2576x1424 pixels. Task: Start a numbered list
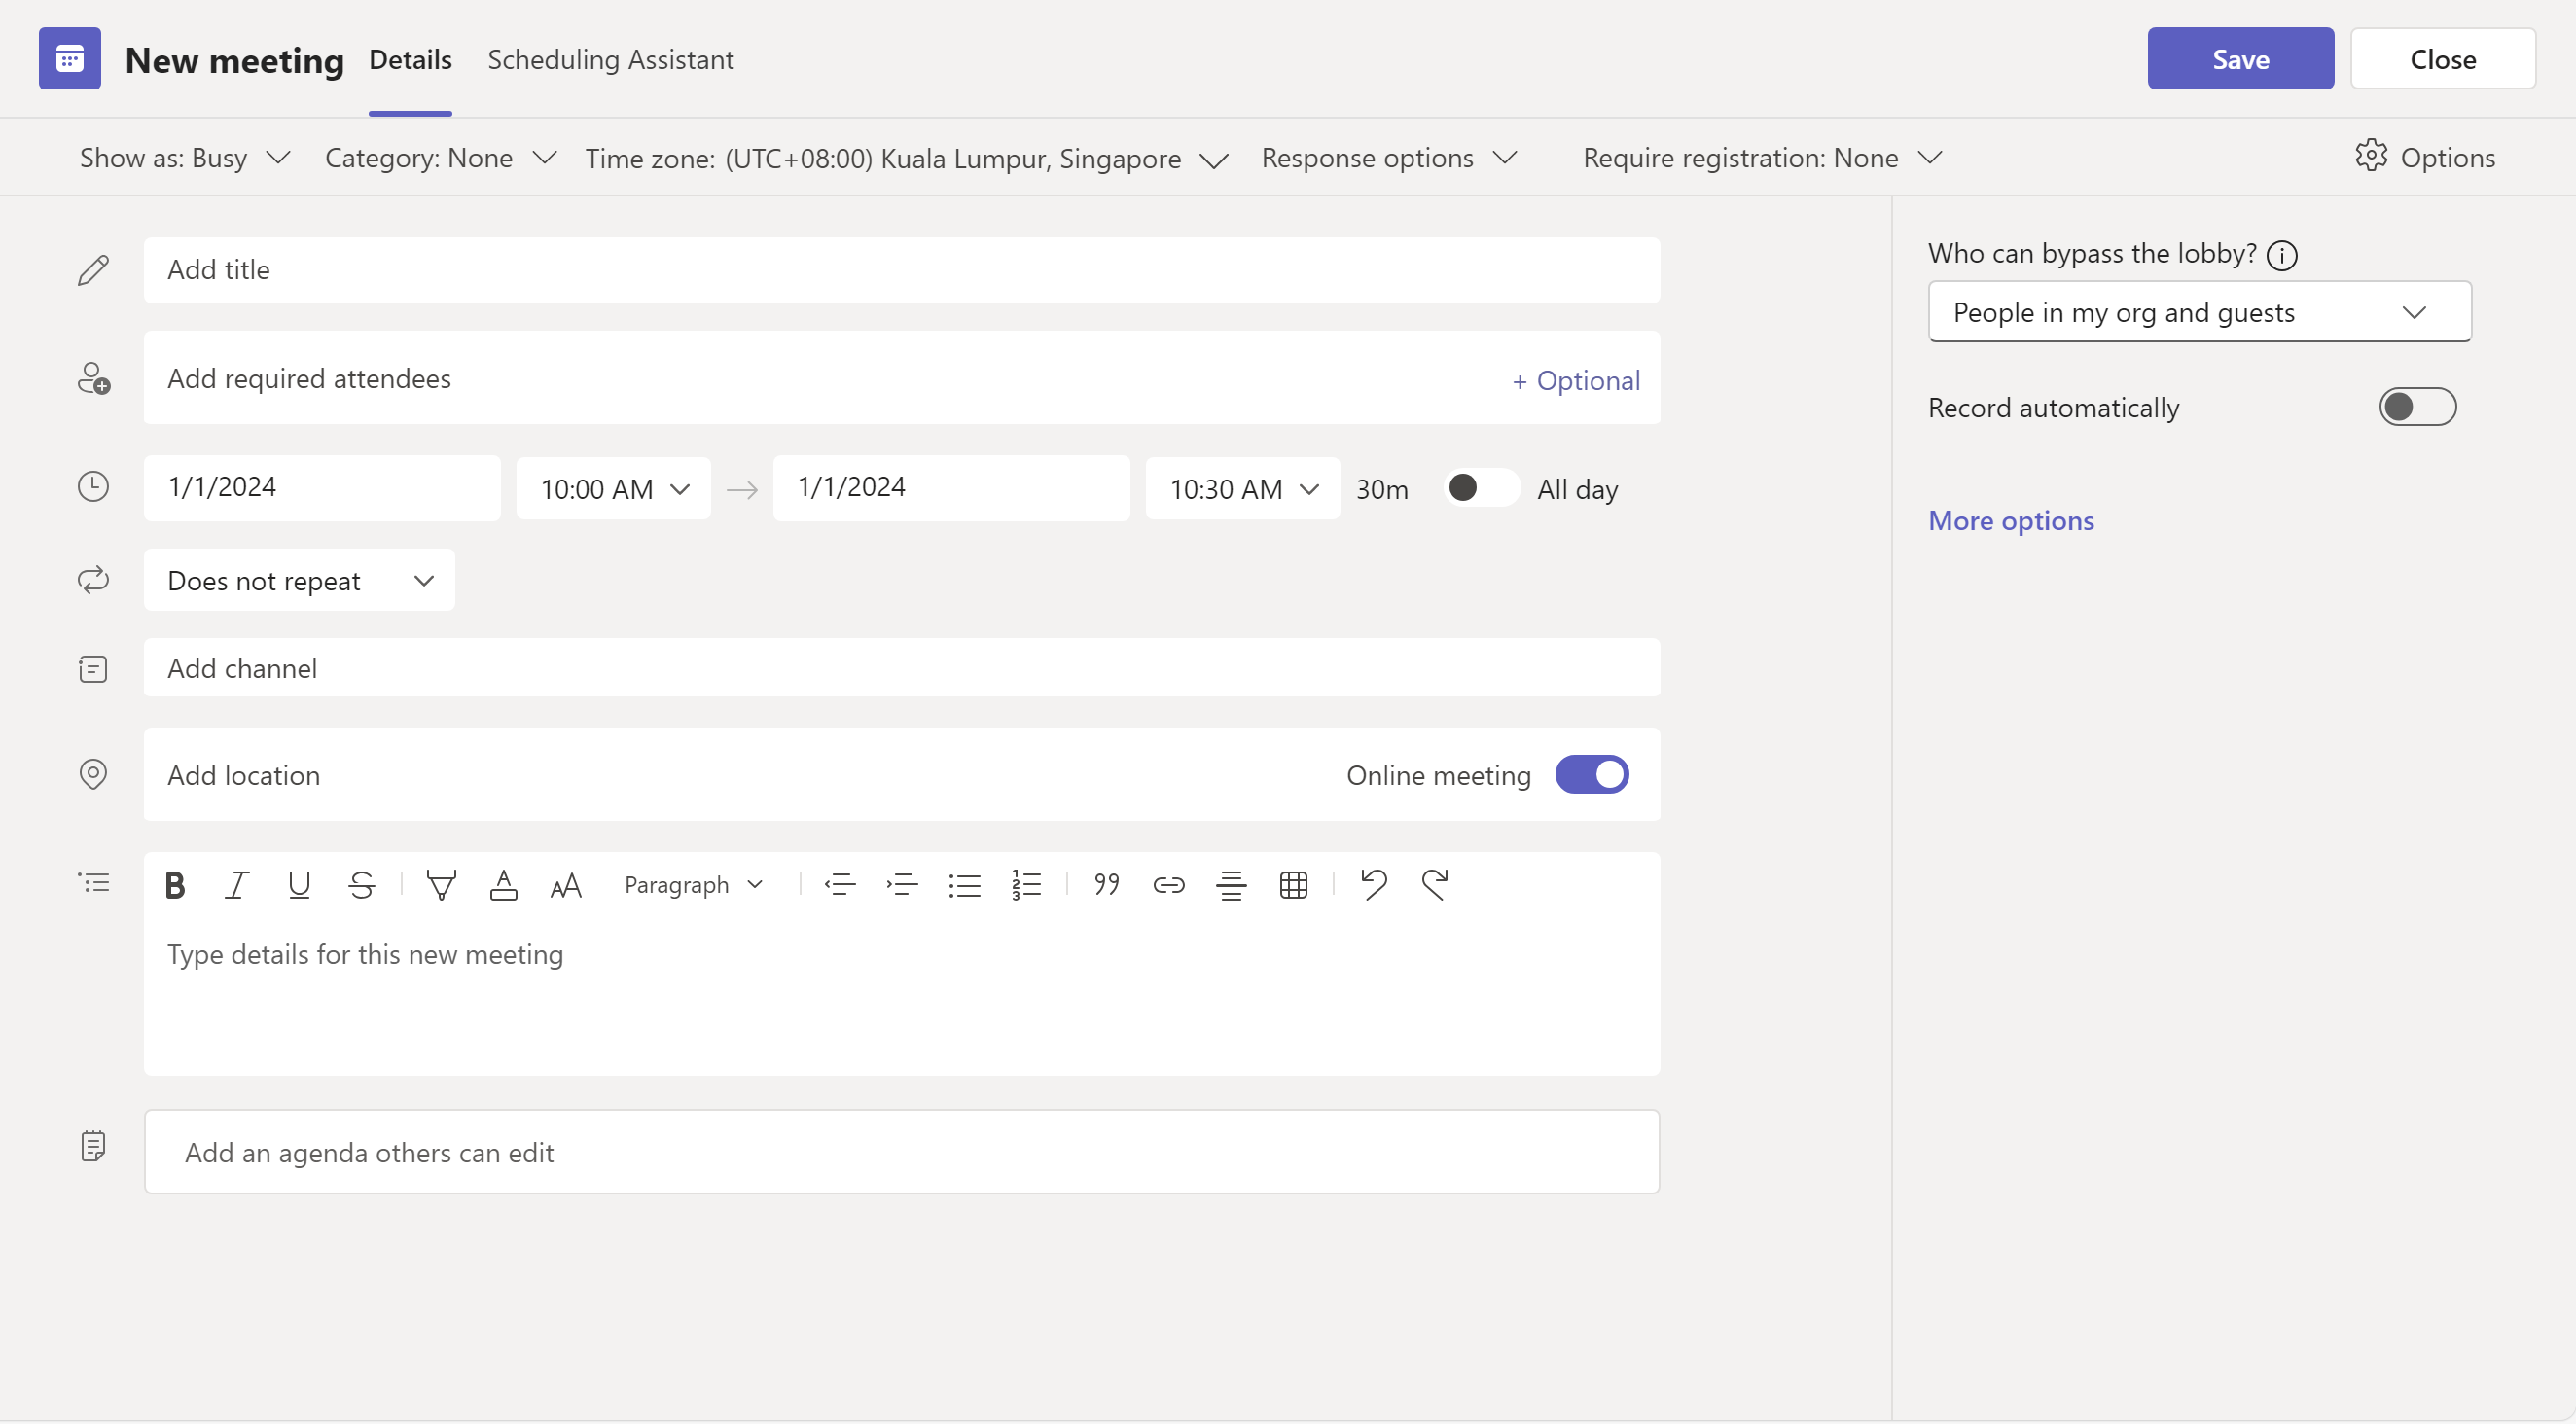coord(1026,885)
